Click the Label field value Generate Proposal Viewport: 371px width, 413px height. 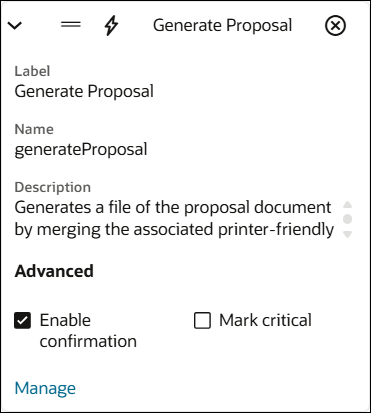click(84, 91)
